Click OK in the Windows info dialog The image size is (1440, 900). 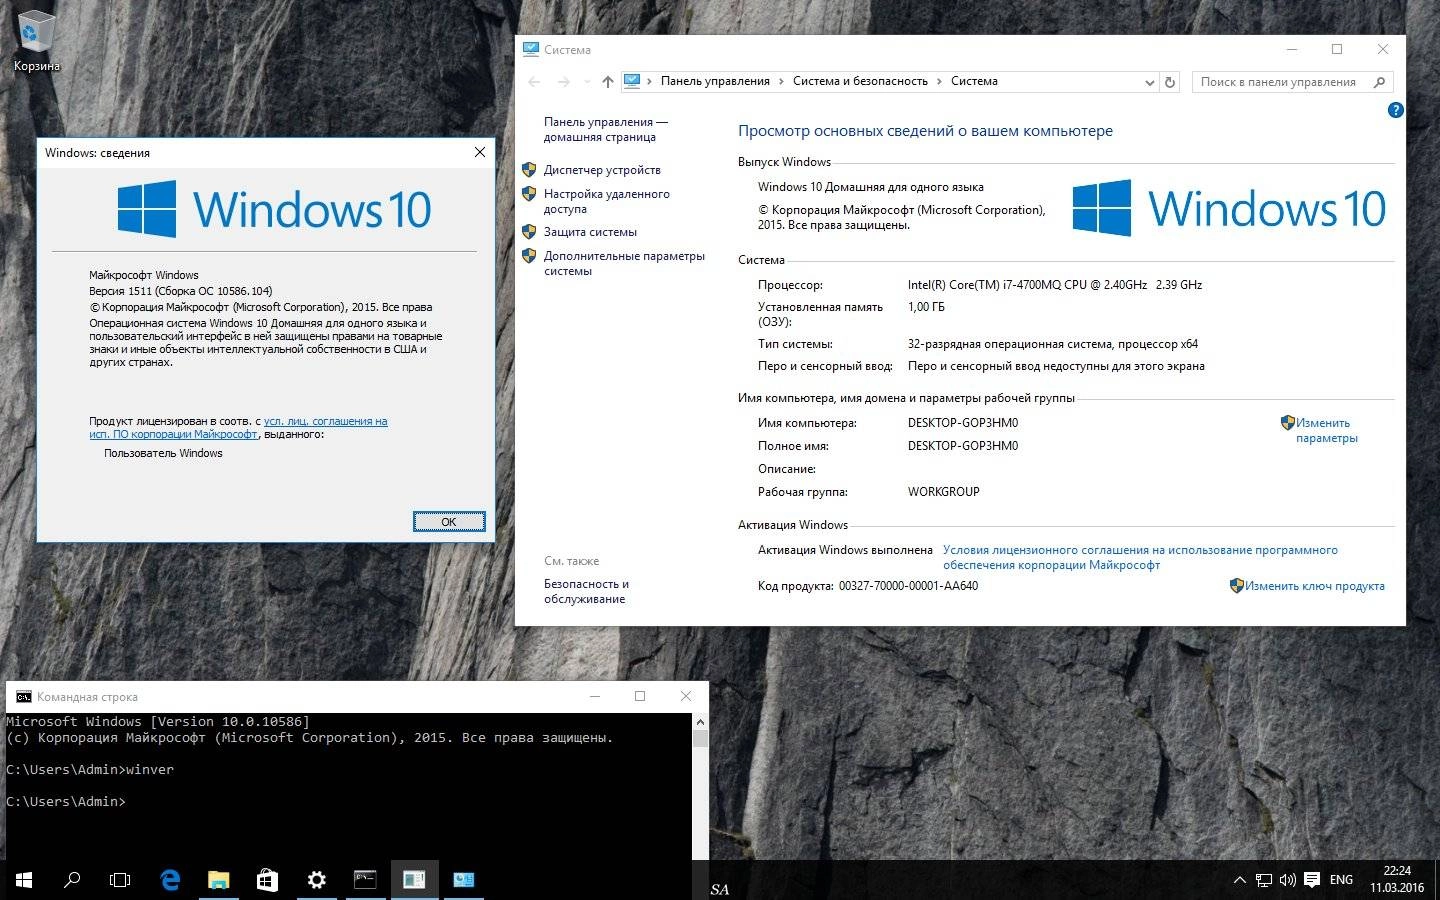point(449,521)
